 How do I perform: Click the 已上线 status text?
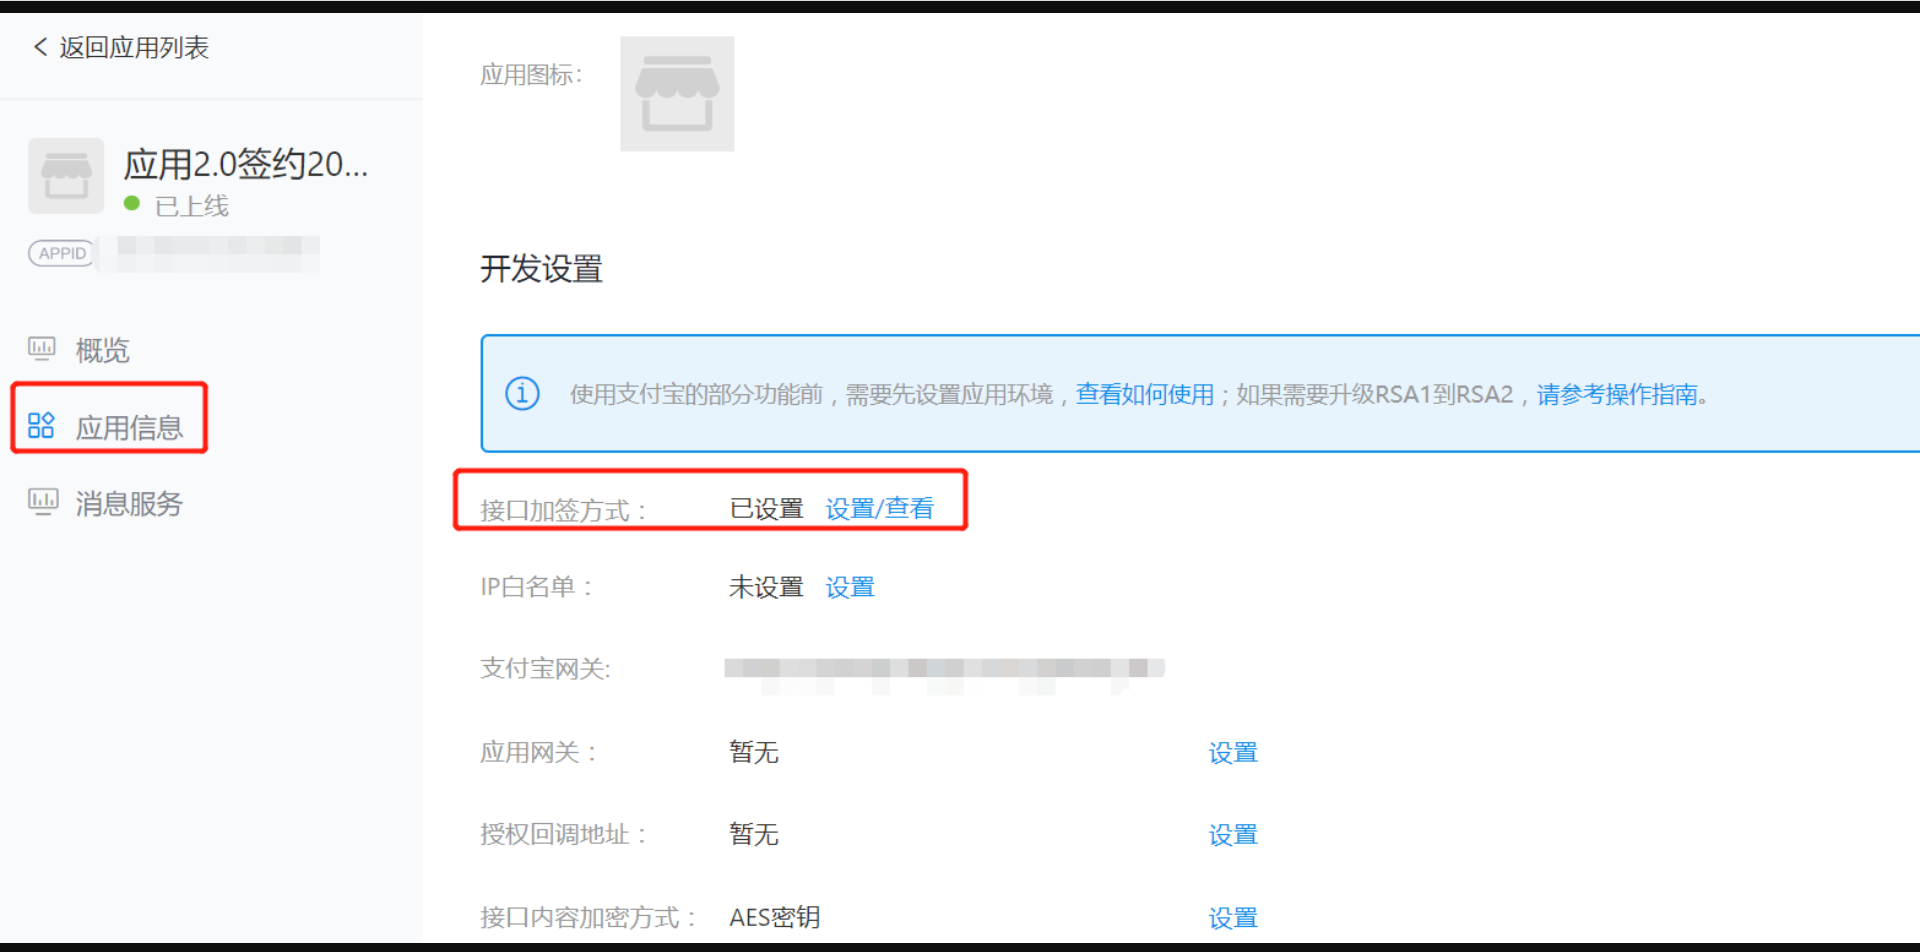click(x=192, y=206)
